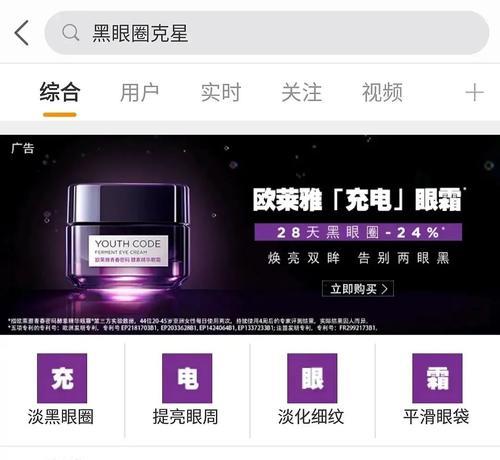500x460 pixels.
Task: Tap the purple 电 tile icon
Action: 187,378
